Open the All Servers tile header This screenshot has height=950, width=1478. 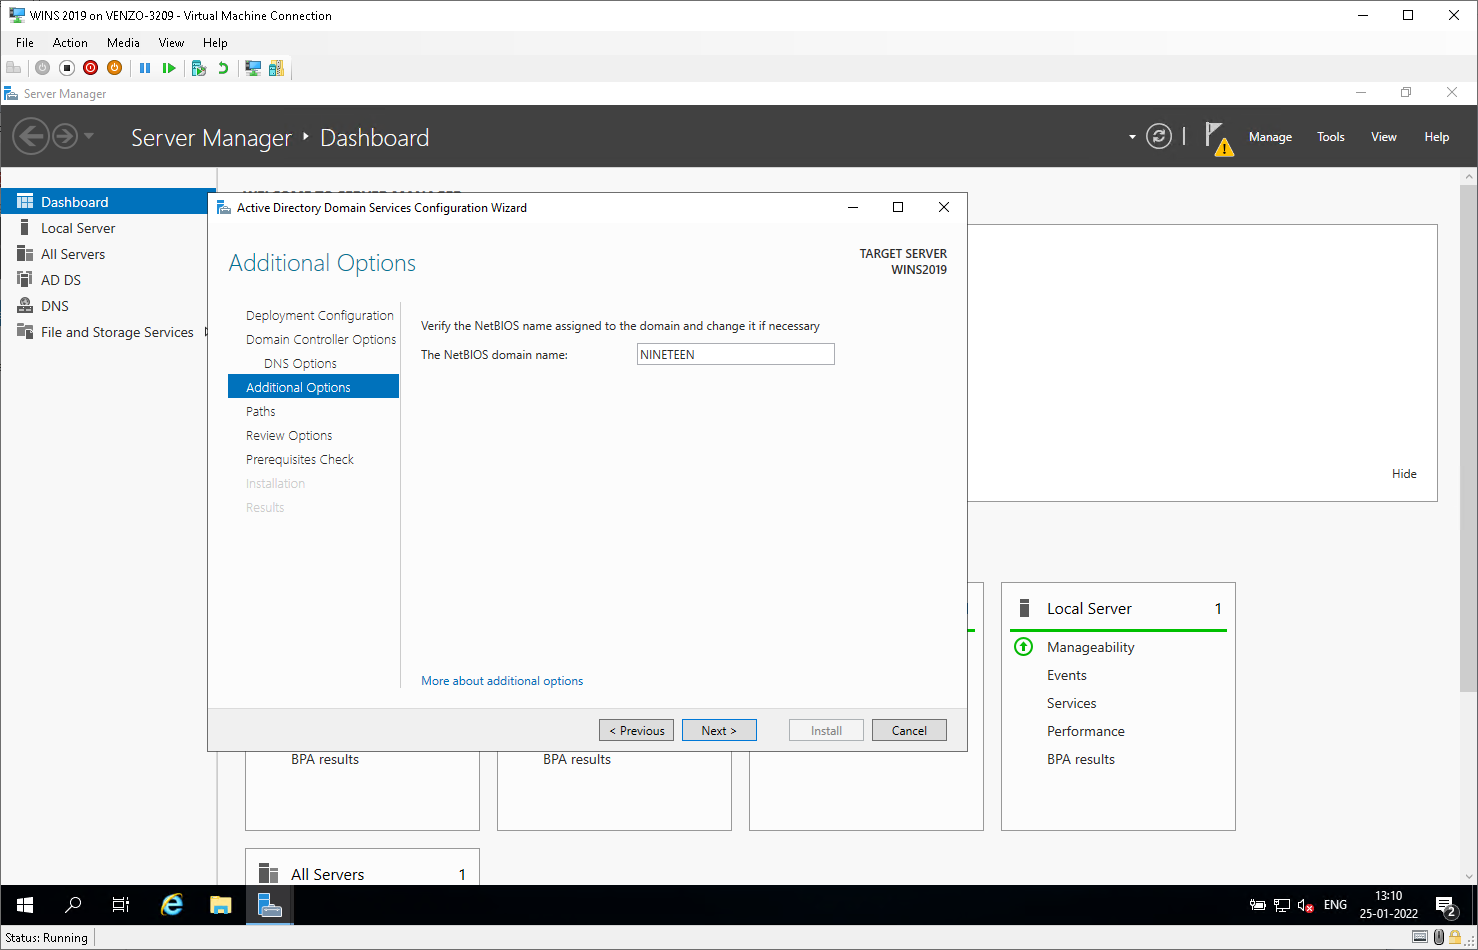[x=327, y=874]
